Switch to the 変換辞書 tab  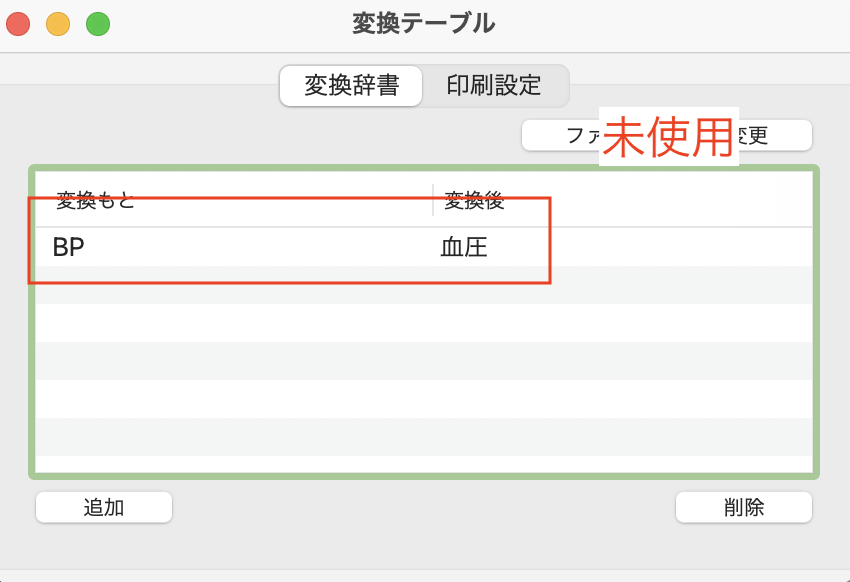(350, 86)
